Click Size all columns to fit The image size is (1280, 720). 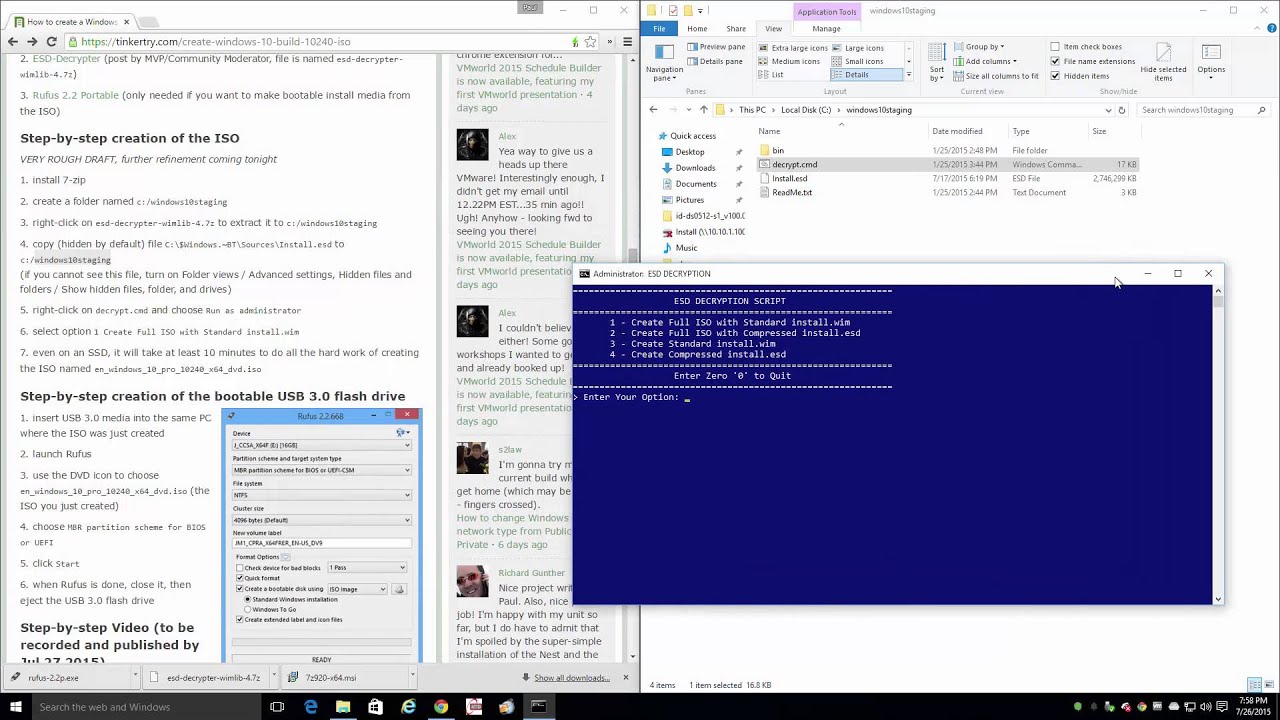click(995, 76)
